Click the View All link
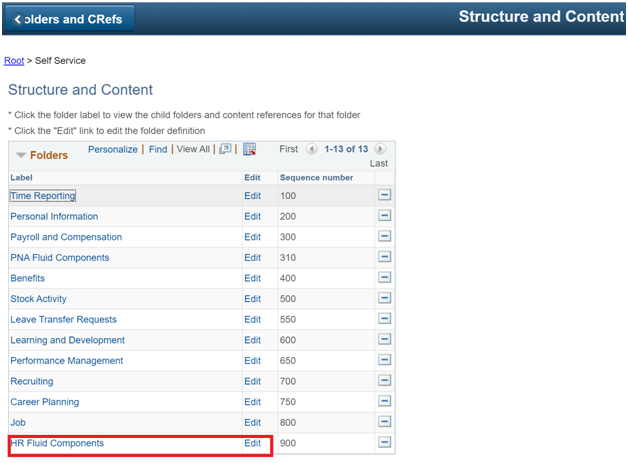The width and height of the screenshot is (628, 463). coord(193,149)
